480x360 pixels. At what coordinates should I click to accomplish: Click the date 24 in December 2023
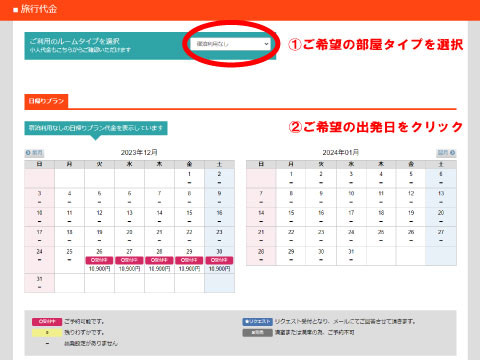coord(39,252)
